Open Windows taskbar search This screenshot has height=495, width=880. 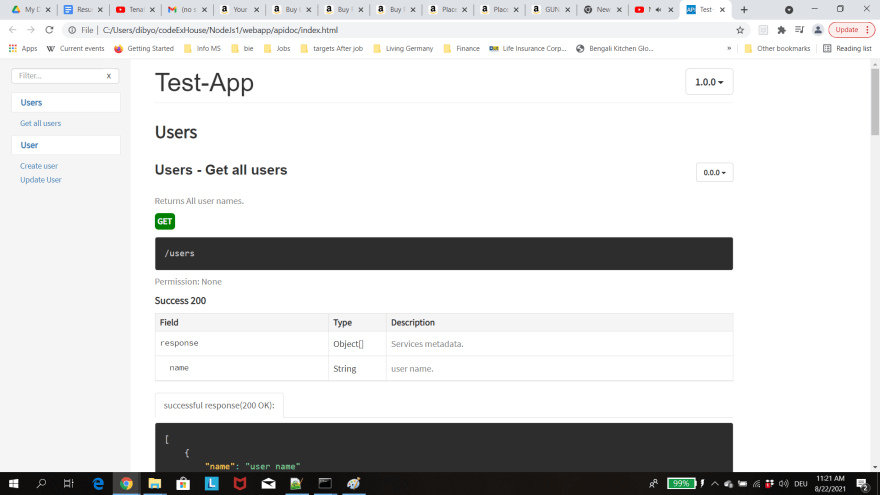[x=41, y=483]
